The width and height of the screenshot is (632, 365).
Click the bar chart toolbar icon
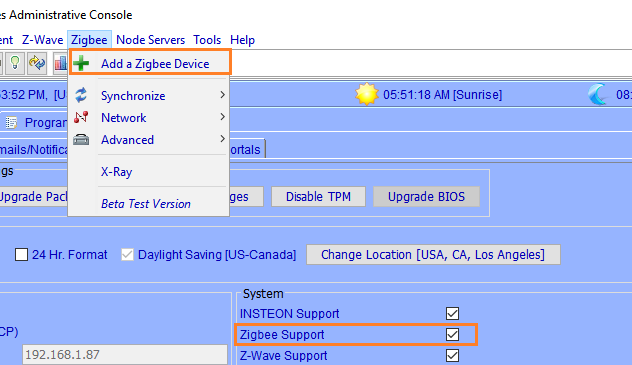point(60,63)
